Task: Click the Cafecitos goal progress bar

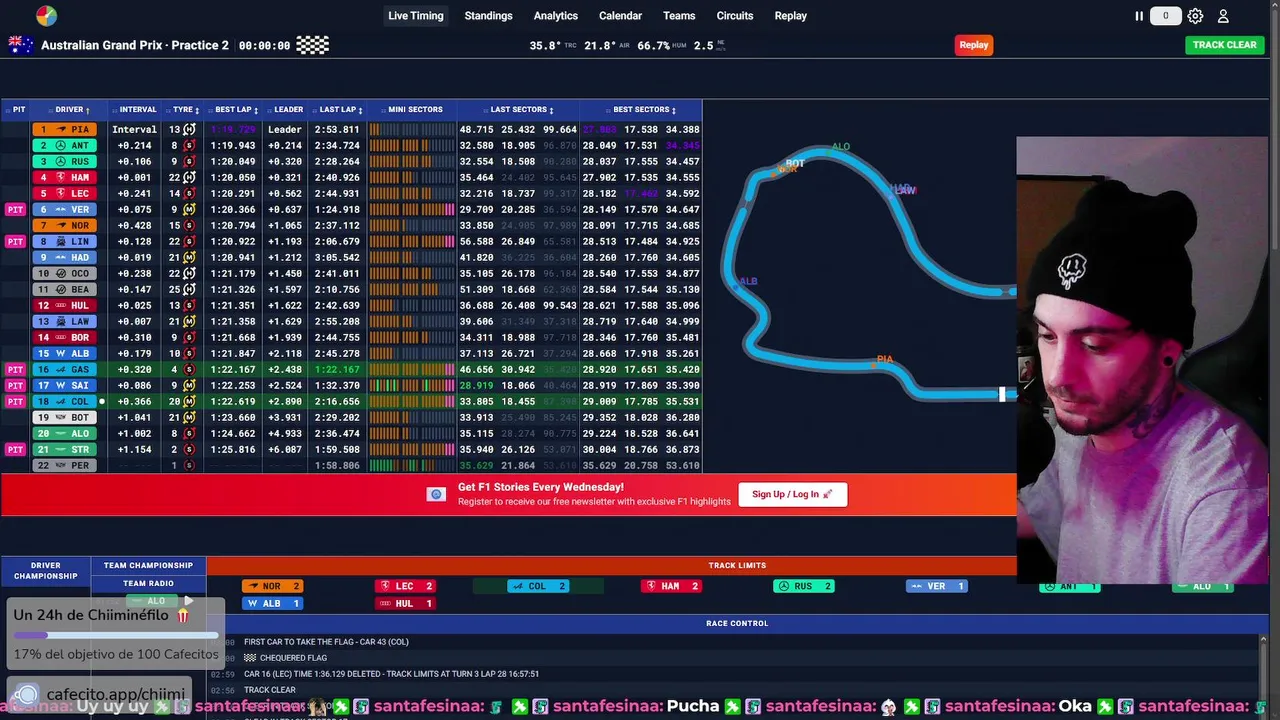Action: (x=116, y=634)
